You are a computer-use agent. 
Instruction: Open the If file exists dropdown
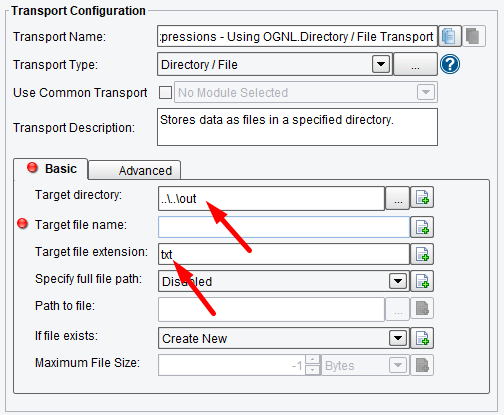(398, 338)
